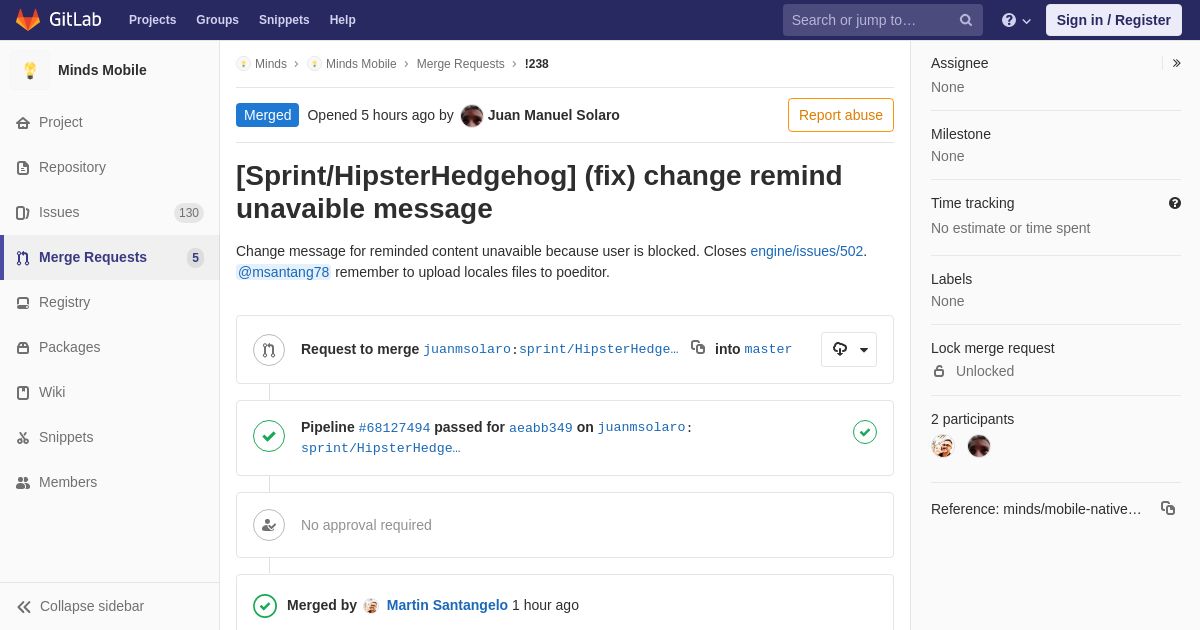The height and width of the screenshot is (630, 1200).
Task: Open commit aeabb349 link
Action: coord(541,428)
